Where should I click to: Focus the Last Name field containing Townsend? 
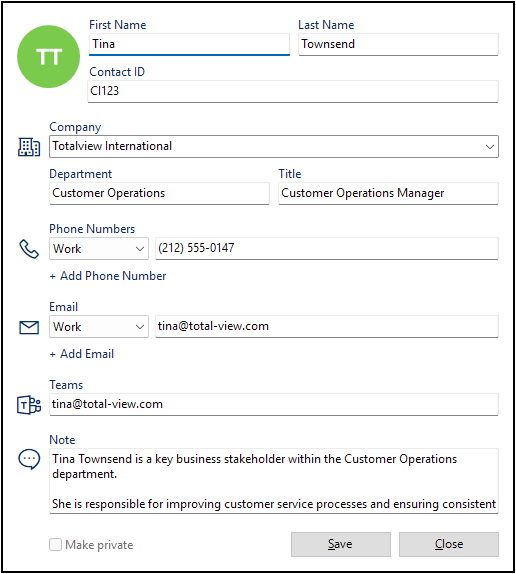[398, 44]
